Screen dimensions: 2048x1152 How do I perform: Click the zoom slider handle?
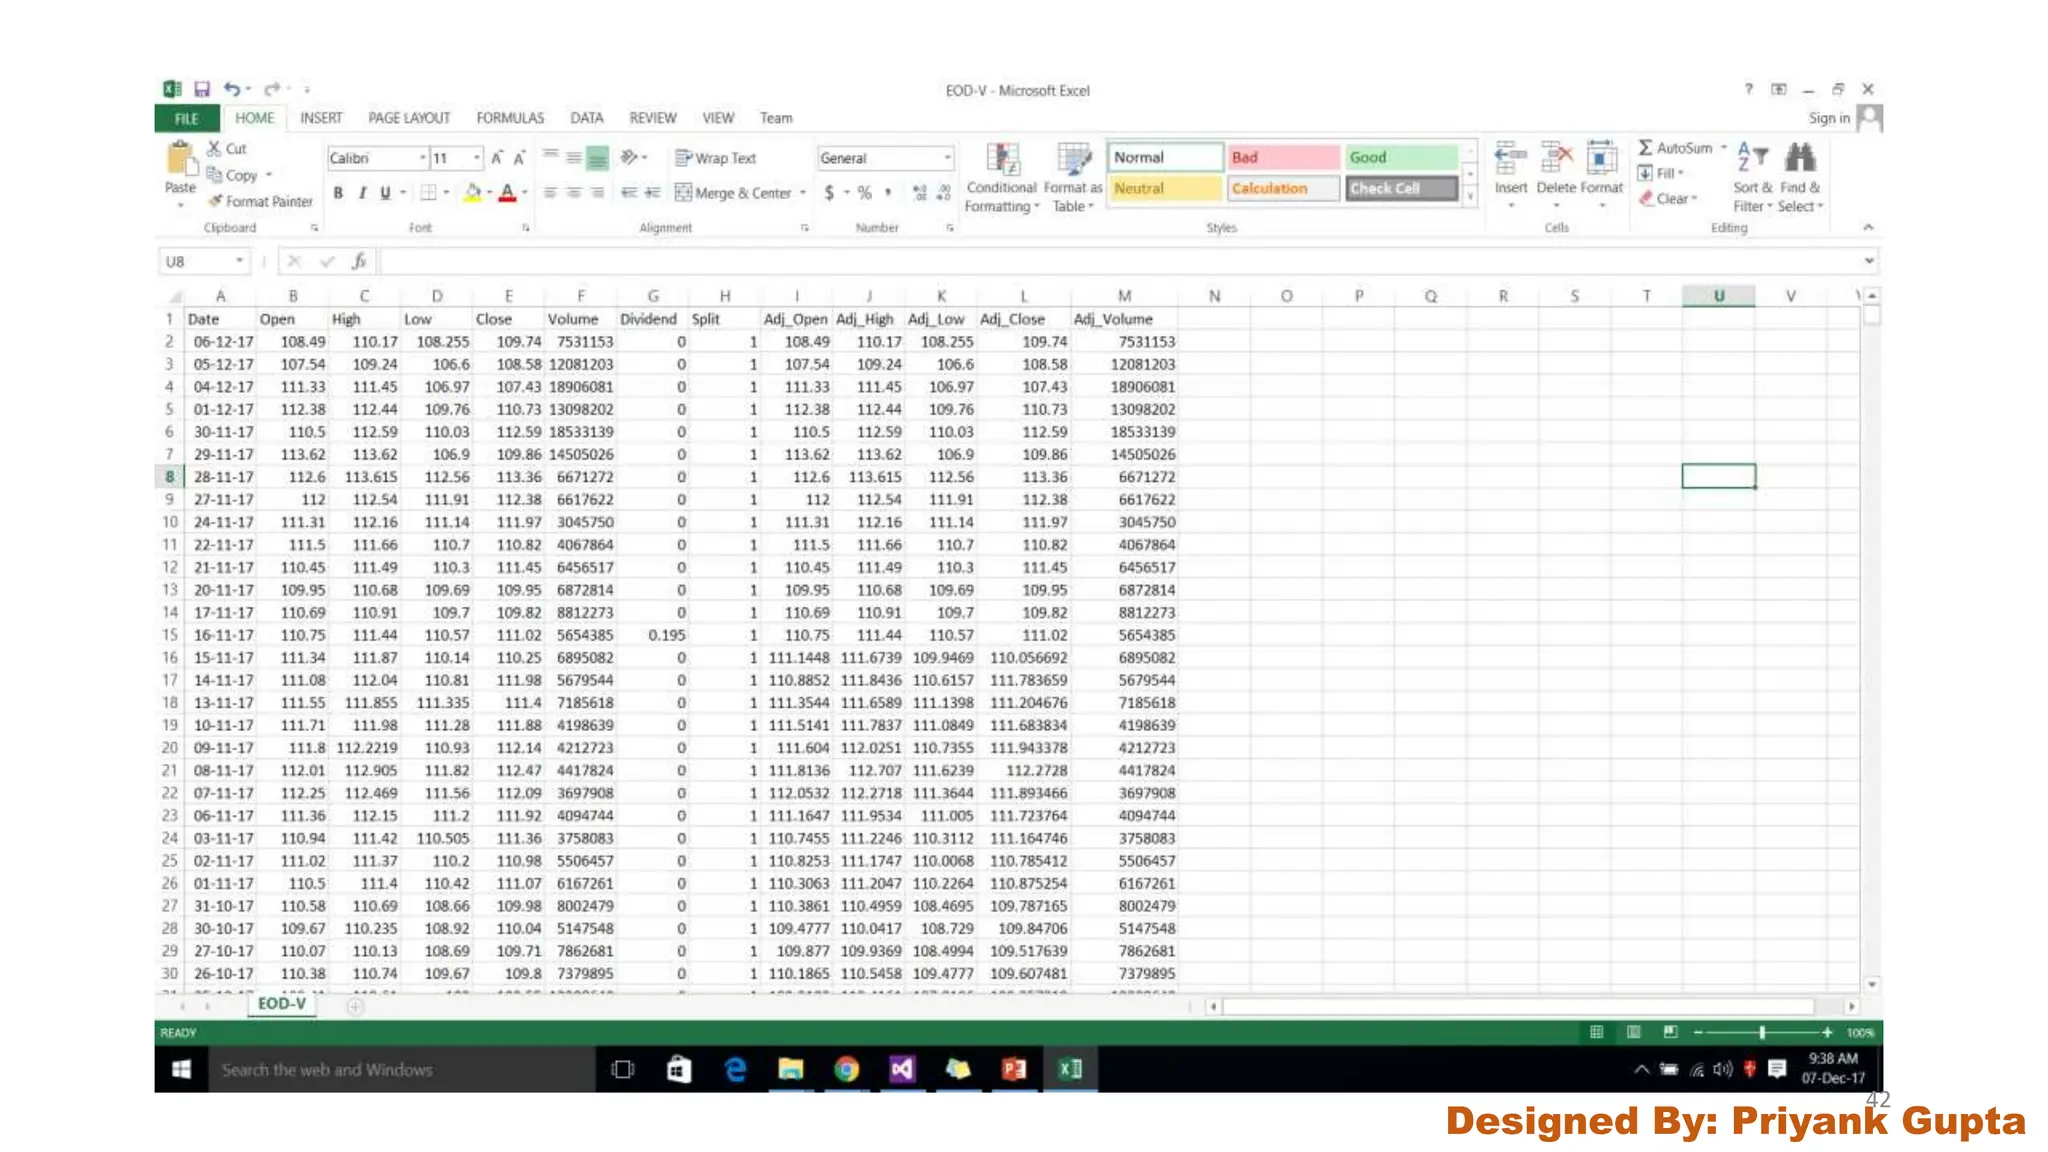1762,1032
